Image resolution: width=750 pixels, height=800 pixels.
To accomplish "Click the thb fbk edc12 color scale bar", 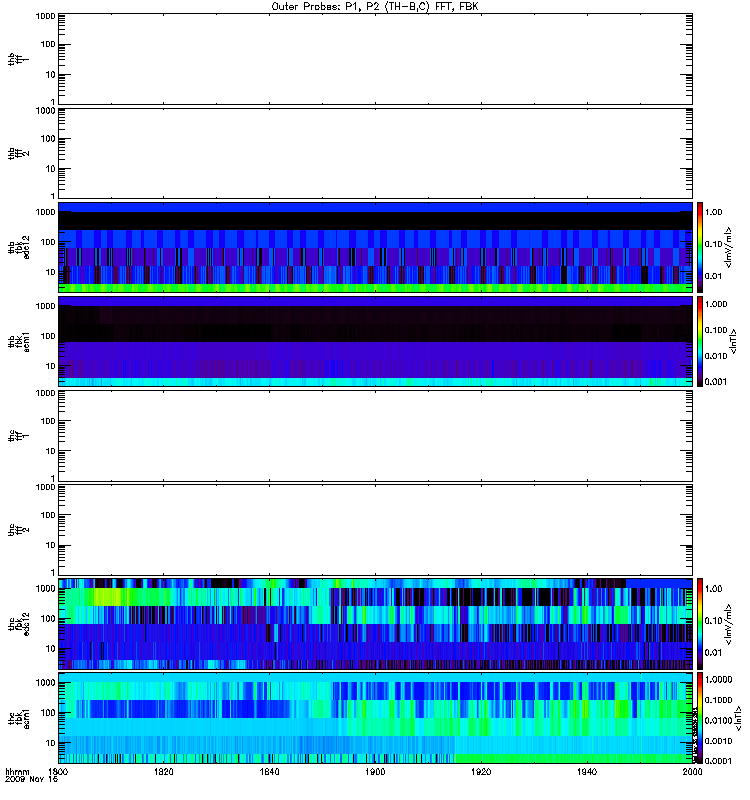I will [700, 247].
